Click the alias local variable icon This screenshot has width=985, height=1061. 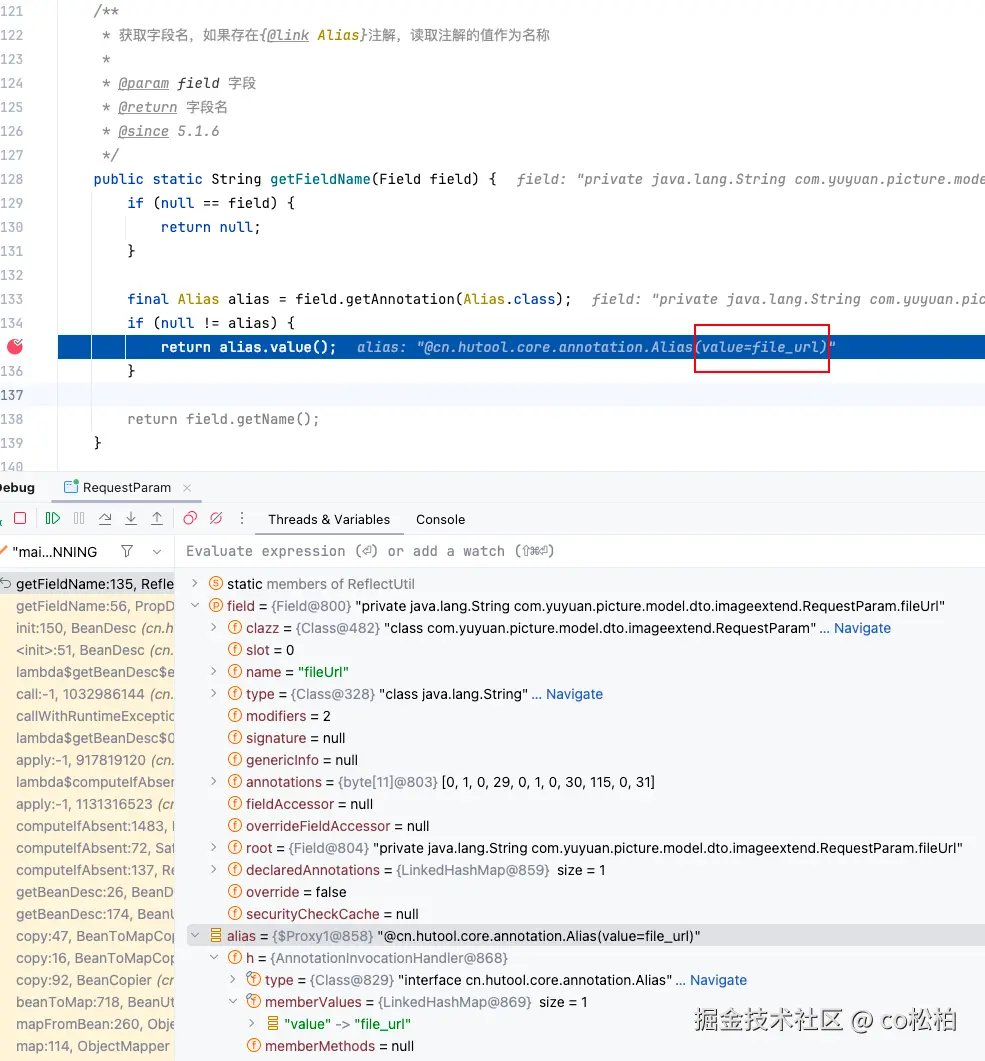(x=216, y=936)
